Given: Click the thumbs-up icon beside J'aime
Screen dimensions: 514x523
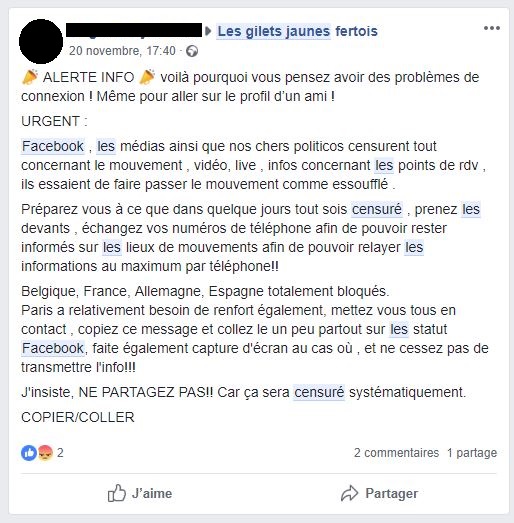Looking at the screenshot, I should pyautogui.click(x=116, y=493).
